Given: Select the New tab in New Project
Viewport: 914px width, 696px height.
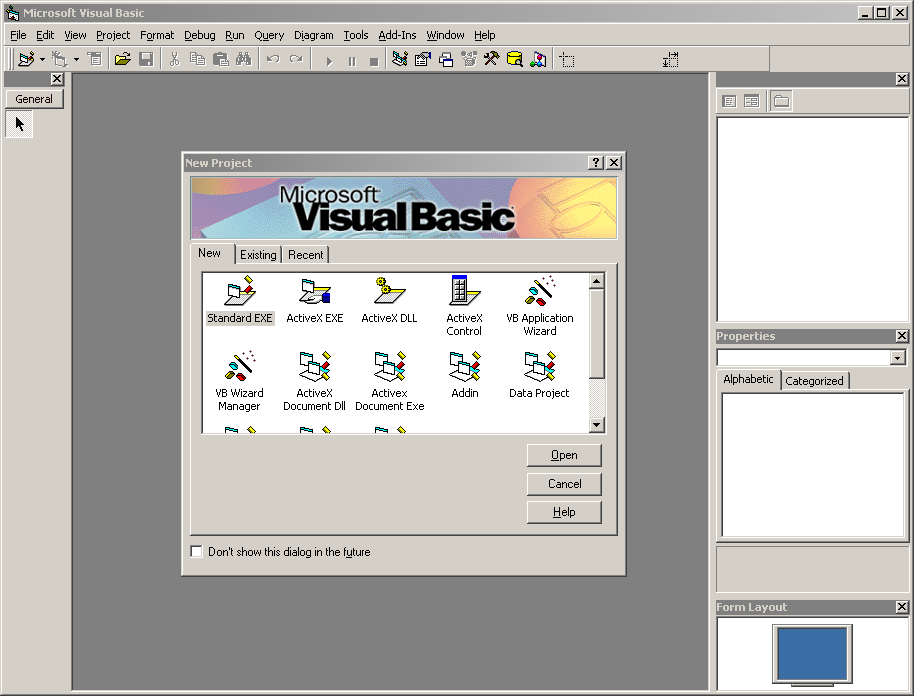Looking at the screenshot, I should 209,253.
